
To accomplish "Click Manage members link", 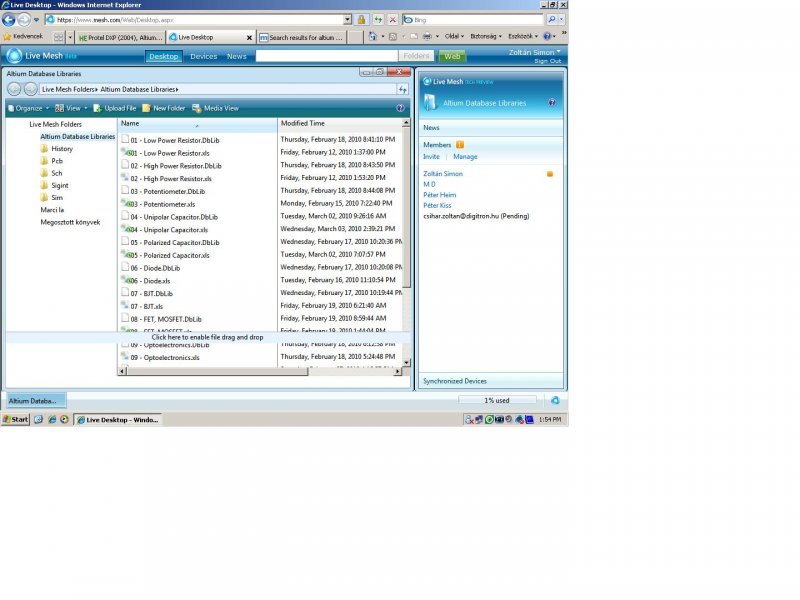I will [x=465, y=157].
